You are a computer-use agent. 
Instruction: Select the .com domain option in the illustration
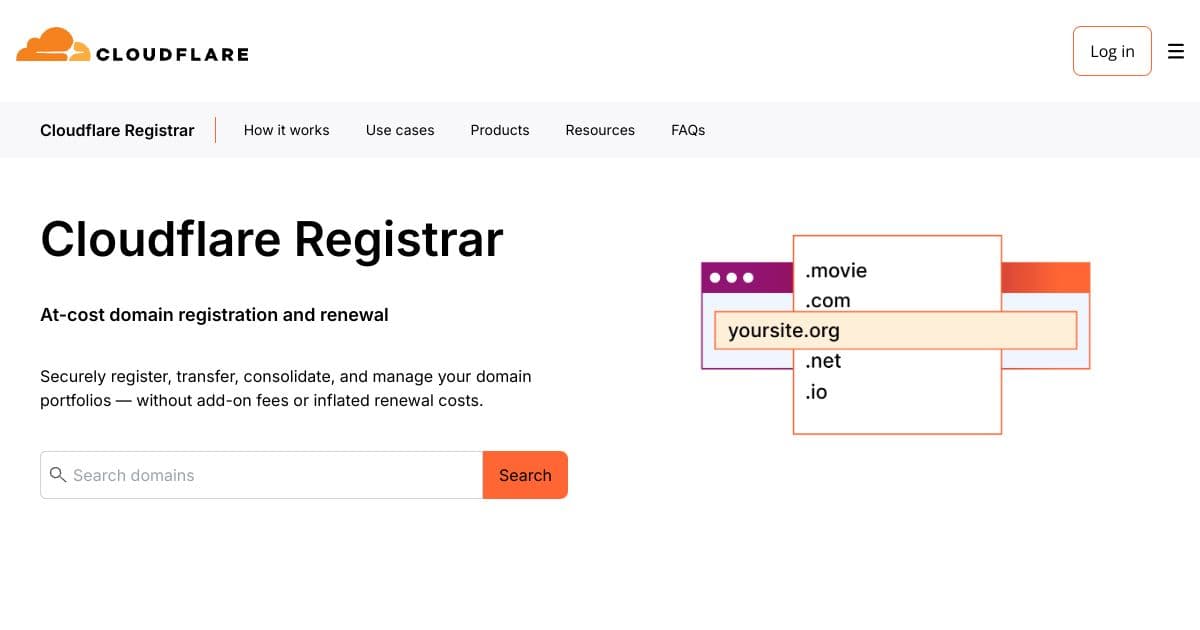(828, 300)
